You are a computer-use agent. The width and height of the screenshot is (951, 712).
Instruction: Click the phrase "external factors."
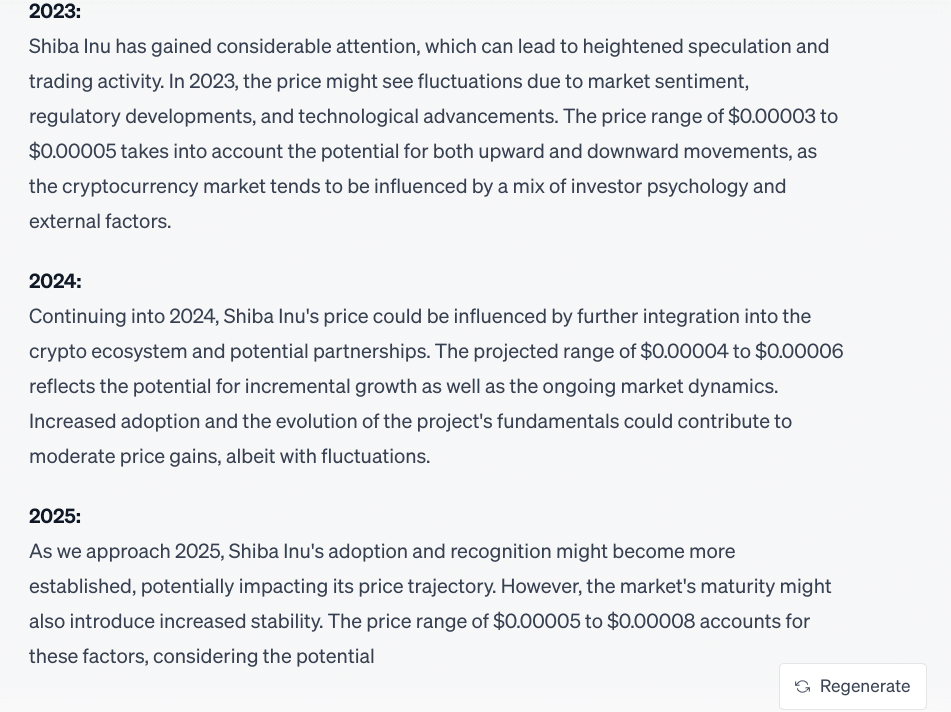[100, 221]
